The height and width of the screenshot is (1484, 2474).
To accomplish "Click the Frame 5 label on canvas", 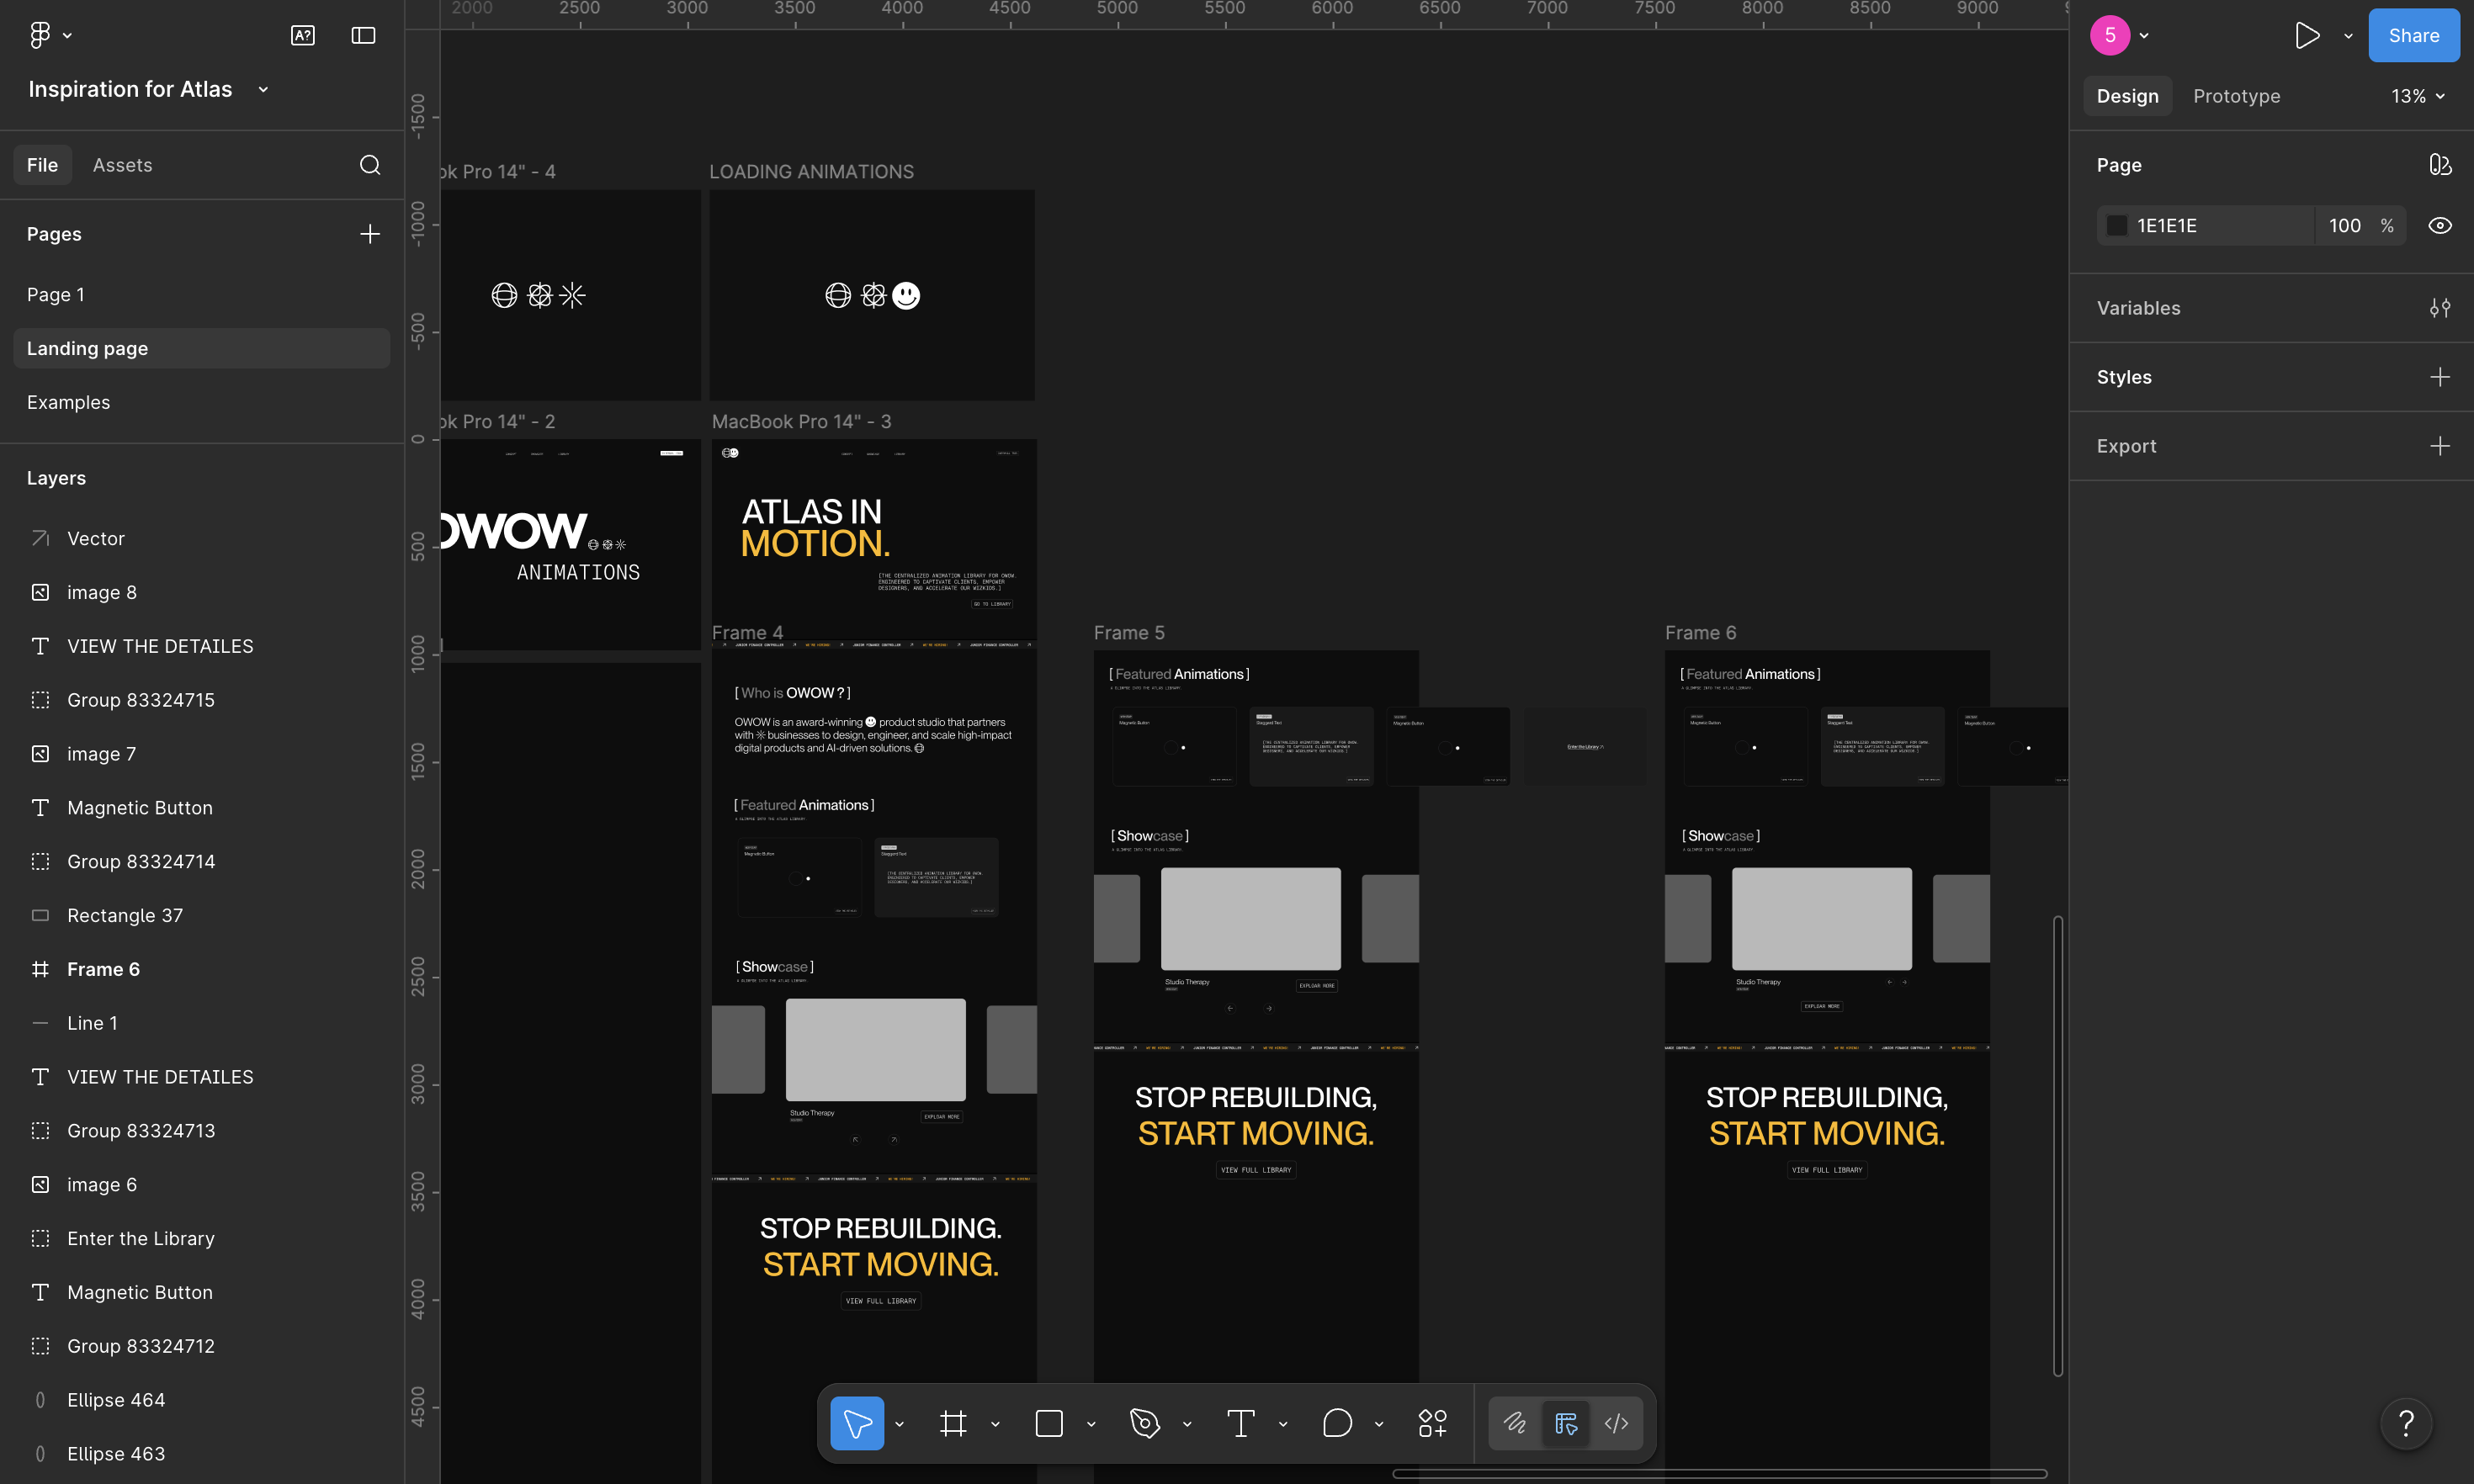I will (x=1129, y=633).
